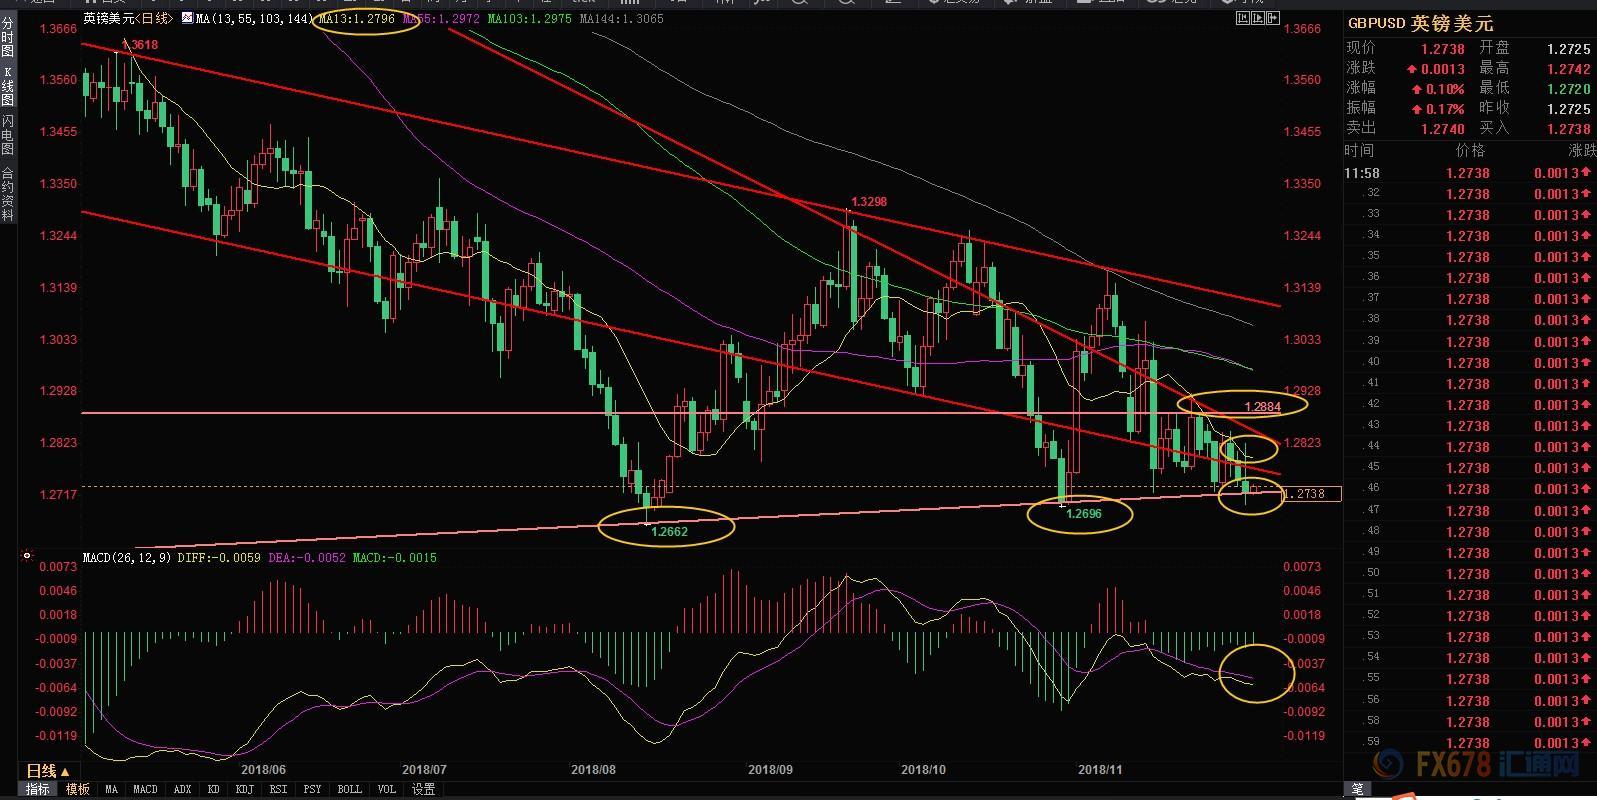Switch indicator to KDJ
This screenshot has height=800, width=1597.
(x=244, y=789)
